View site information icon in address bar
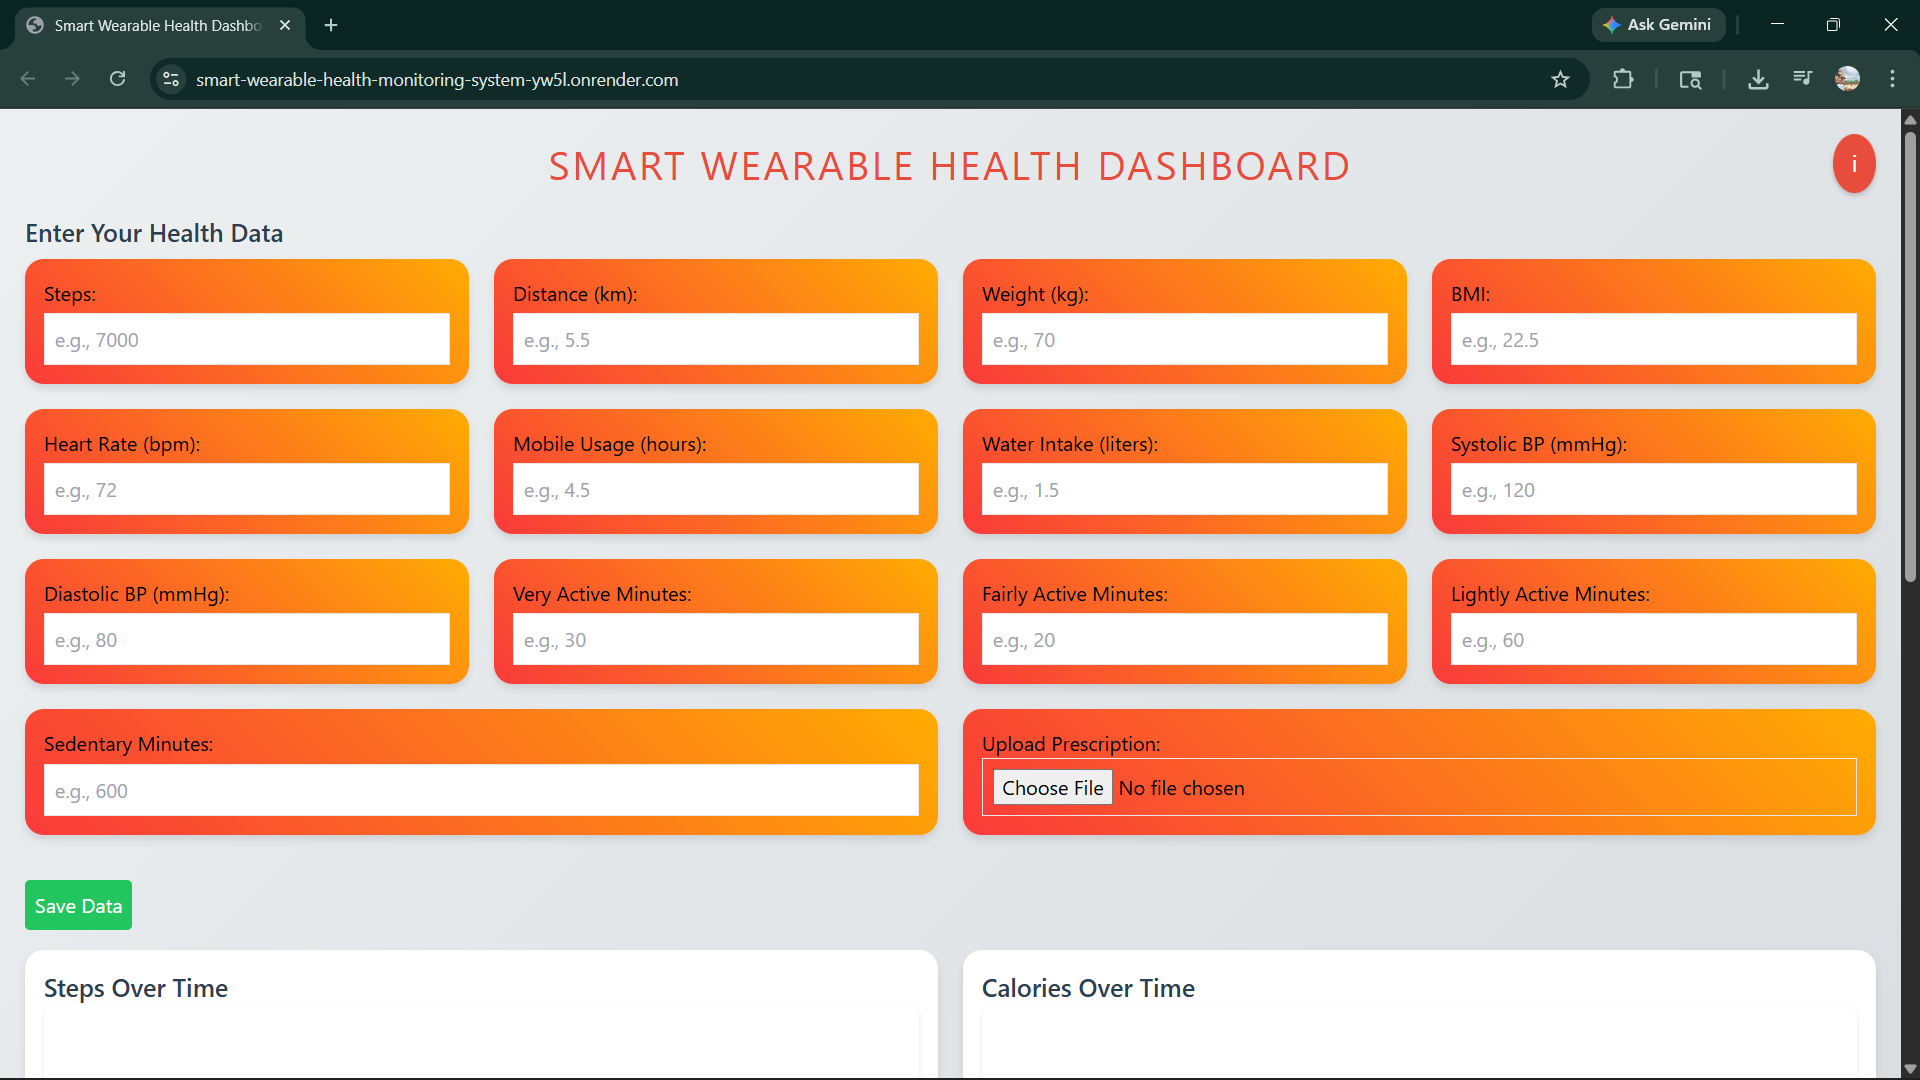The height and width of the screenshot is (1080, 1920). point(171,79)
